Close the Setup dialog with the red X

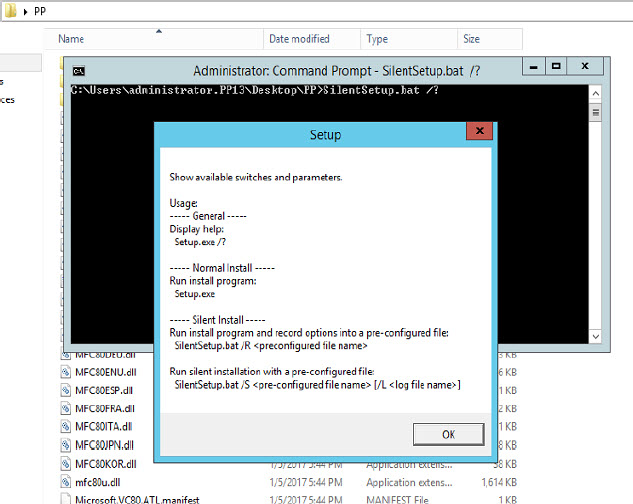click(479, 133)
